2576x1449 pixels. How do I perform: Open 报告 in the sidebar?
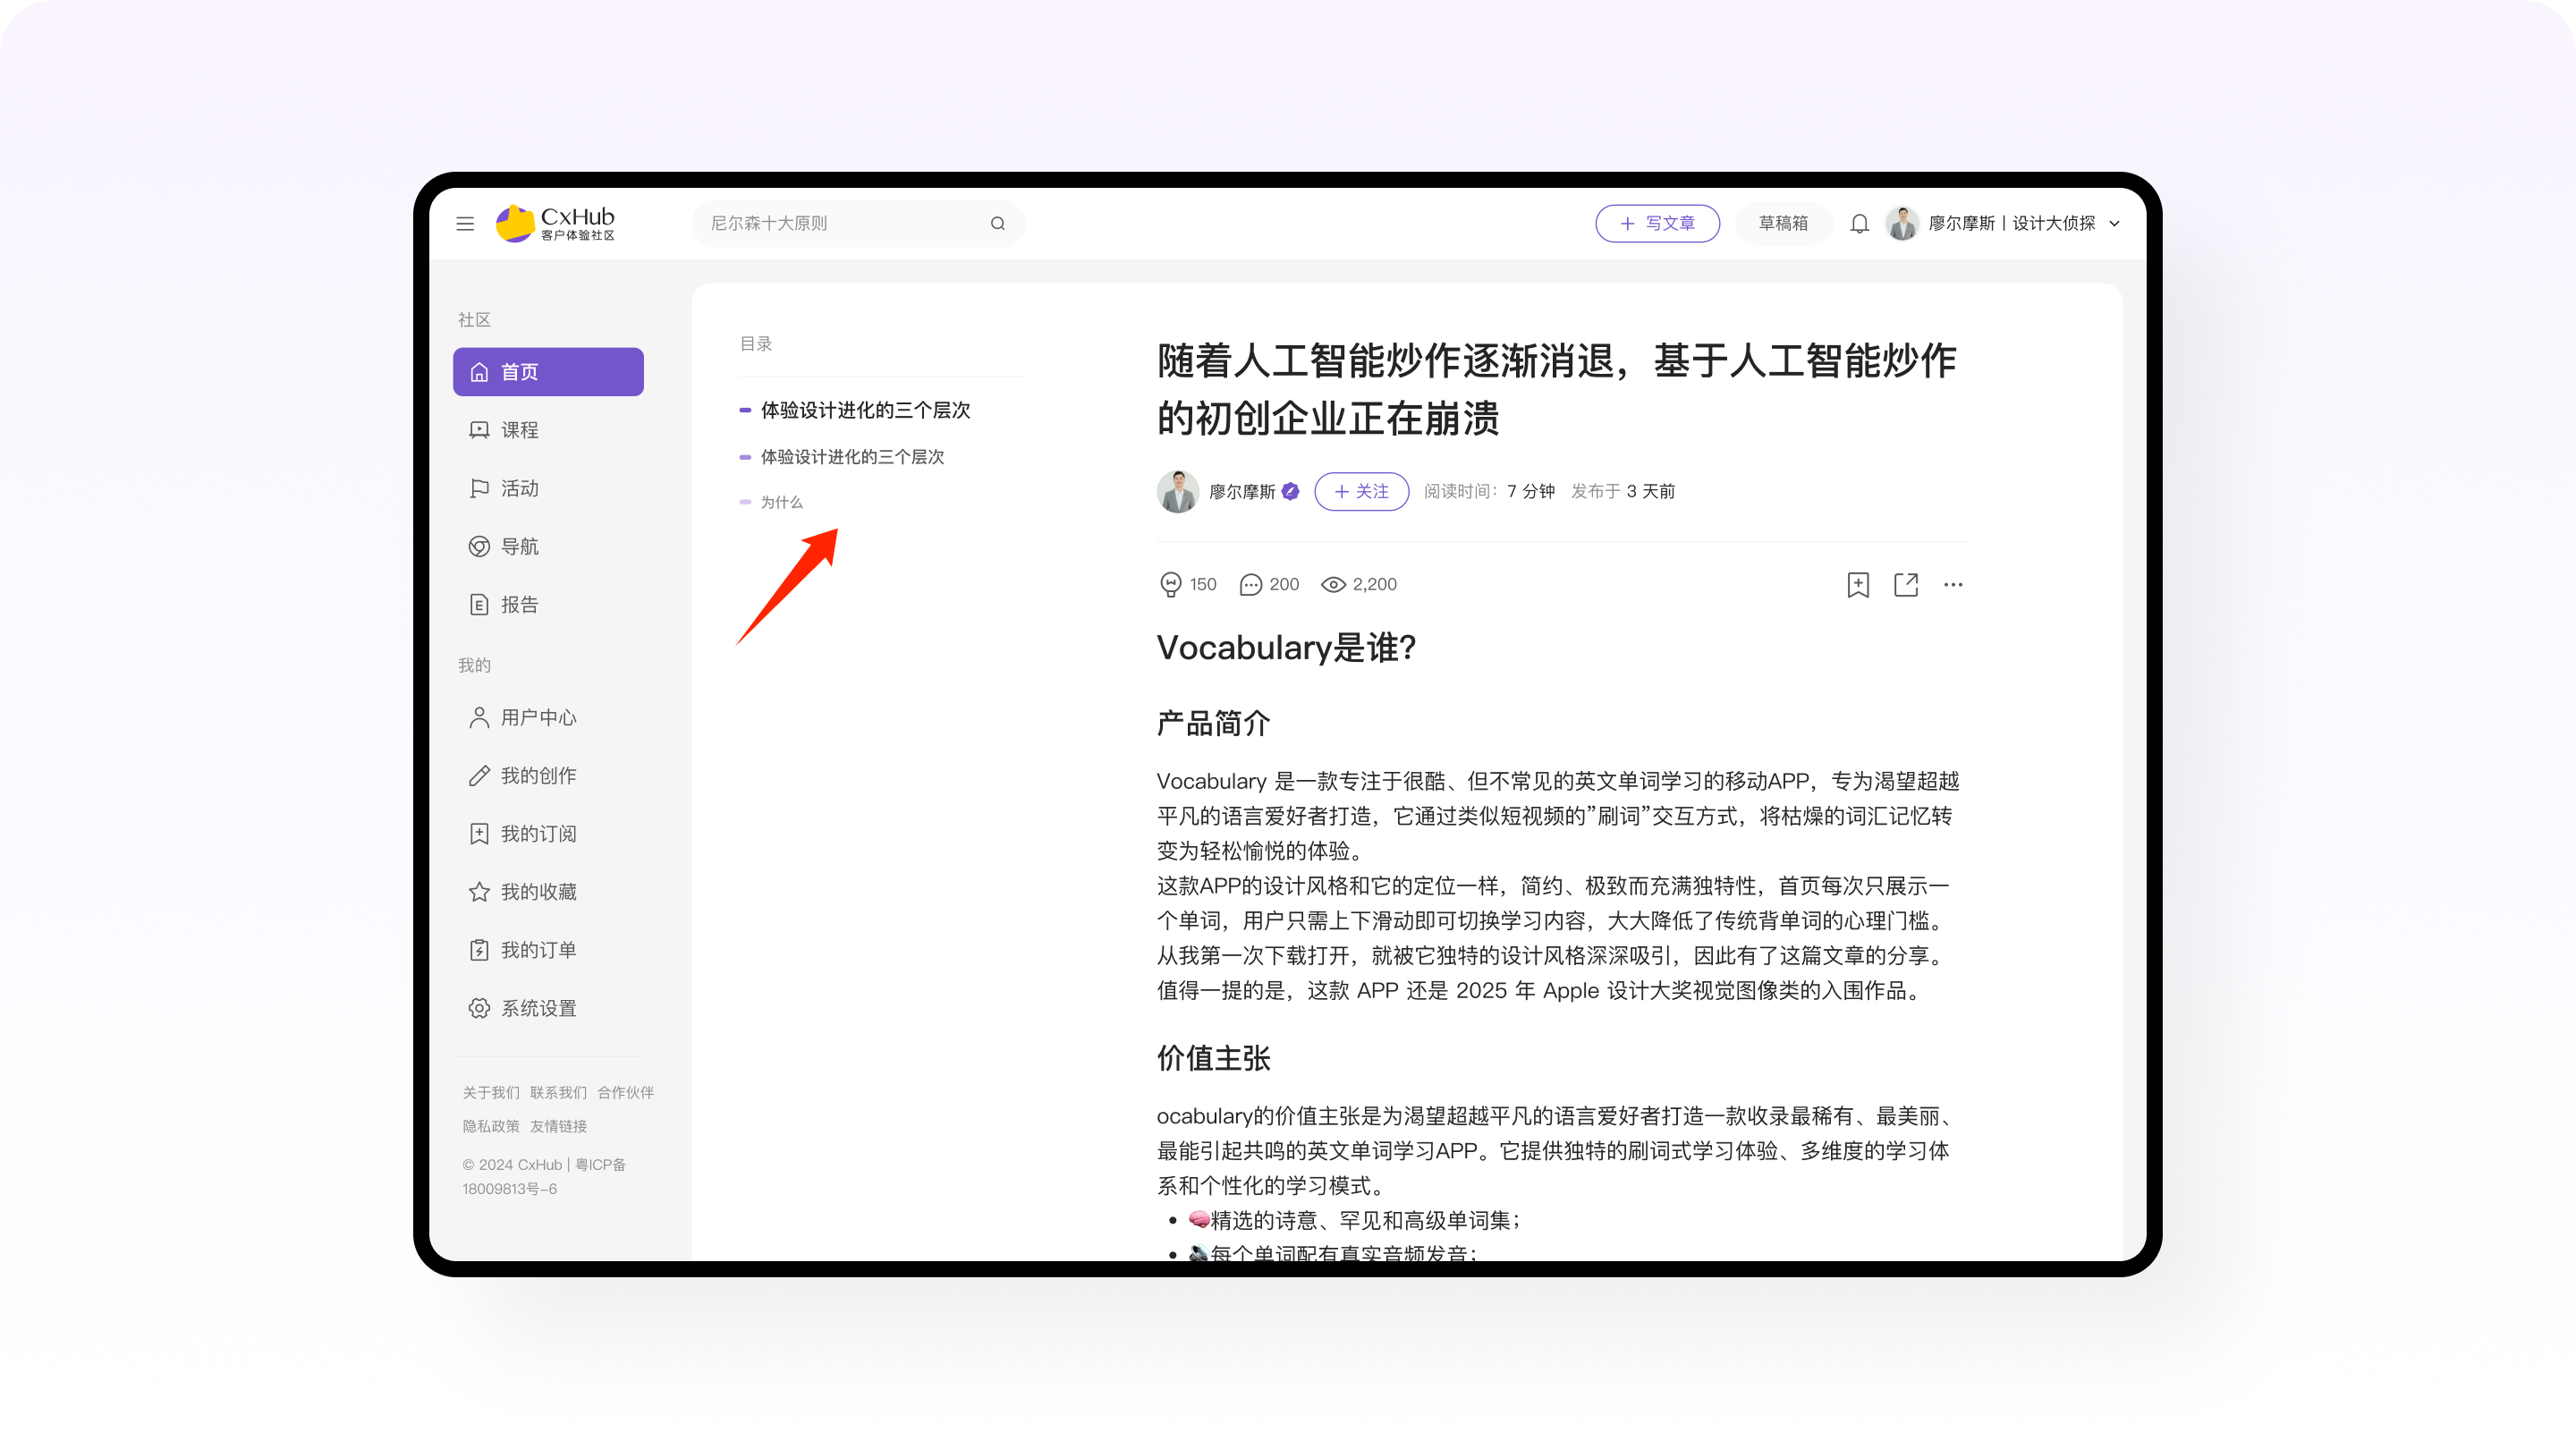click(x=548, y=604)
